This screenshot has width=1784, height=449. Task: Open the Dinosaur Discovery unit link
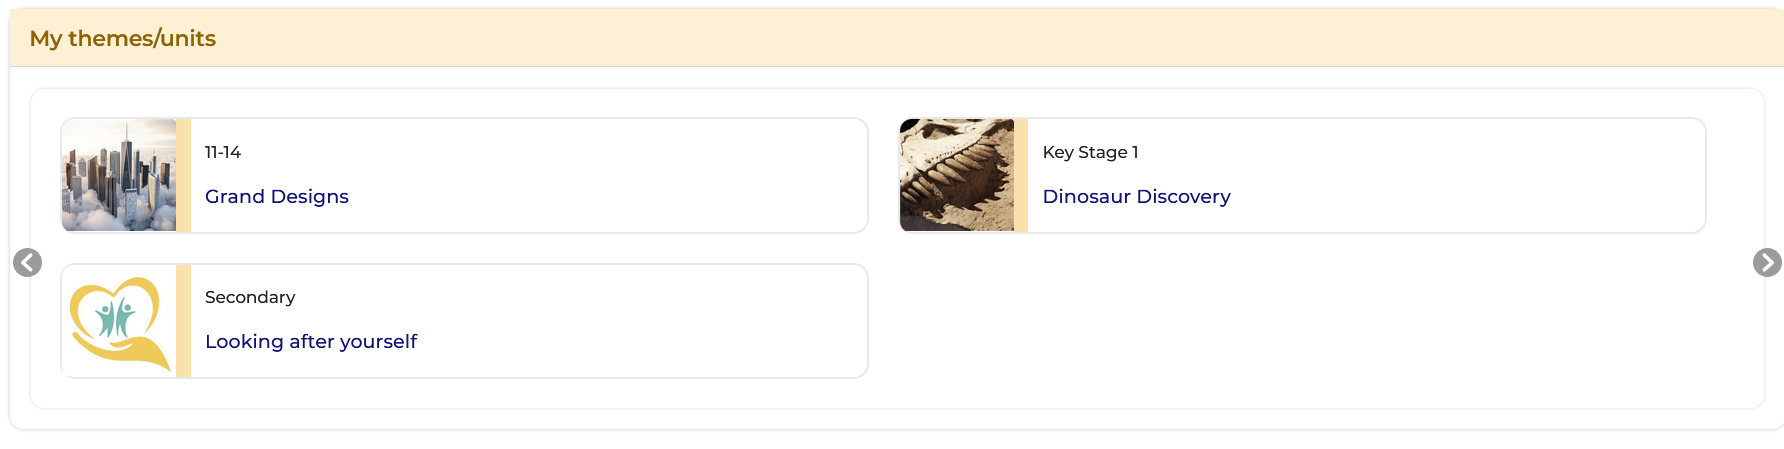[1136, 197]
